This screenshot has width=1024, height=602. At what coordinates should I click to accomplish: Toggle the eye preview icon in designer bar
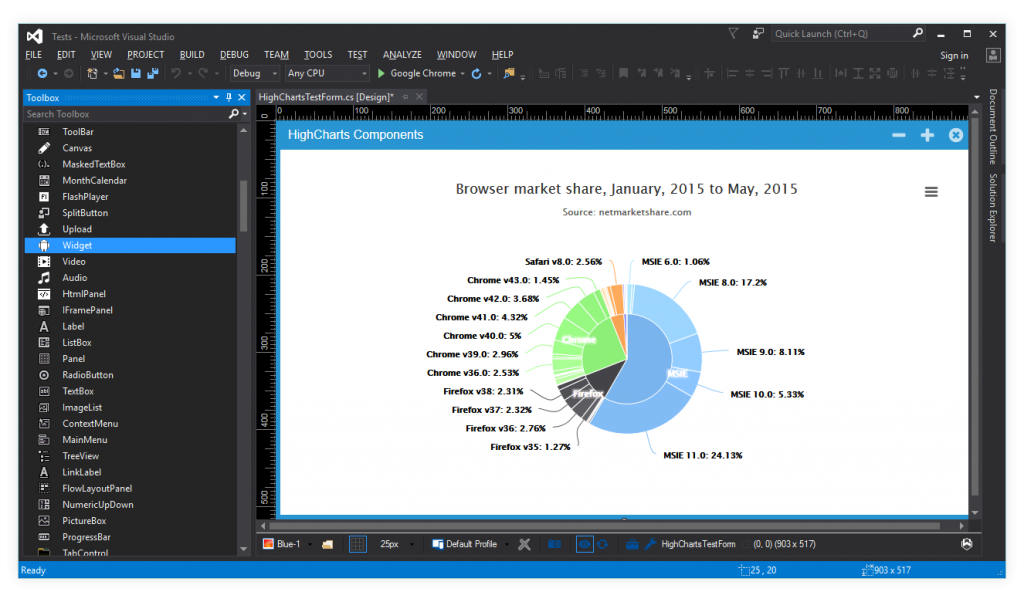(584, 544)
